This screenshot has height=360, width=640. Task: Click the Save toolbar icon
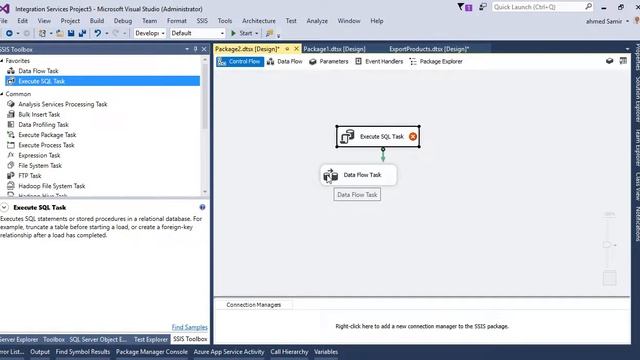71,33
